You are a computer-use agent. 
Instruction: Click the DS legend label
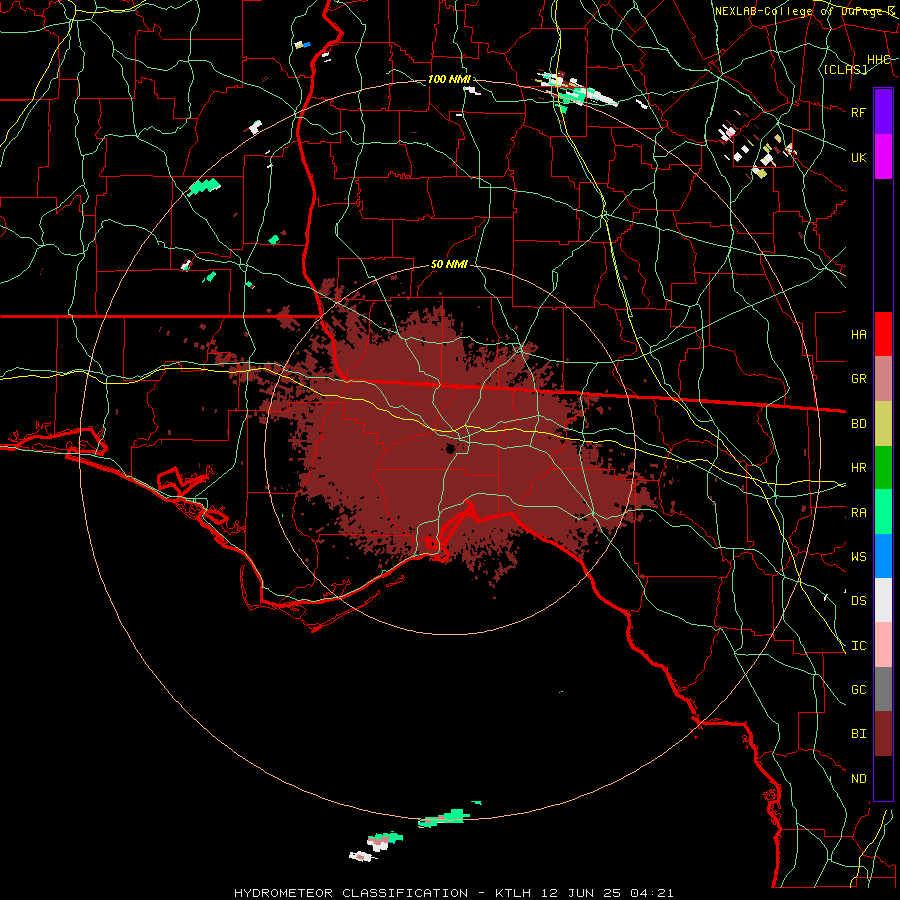pos(858,601)
